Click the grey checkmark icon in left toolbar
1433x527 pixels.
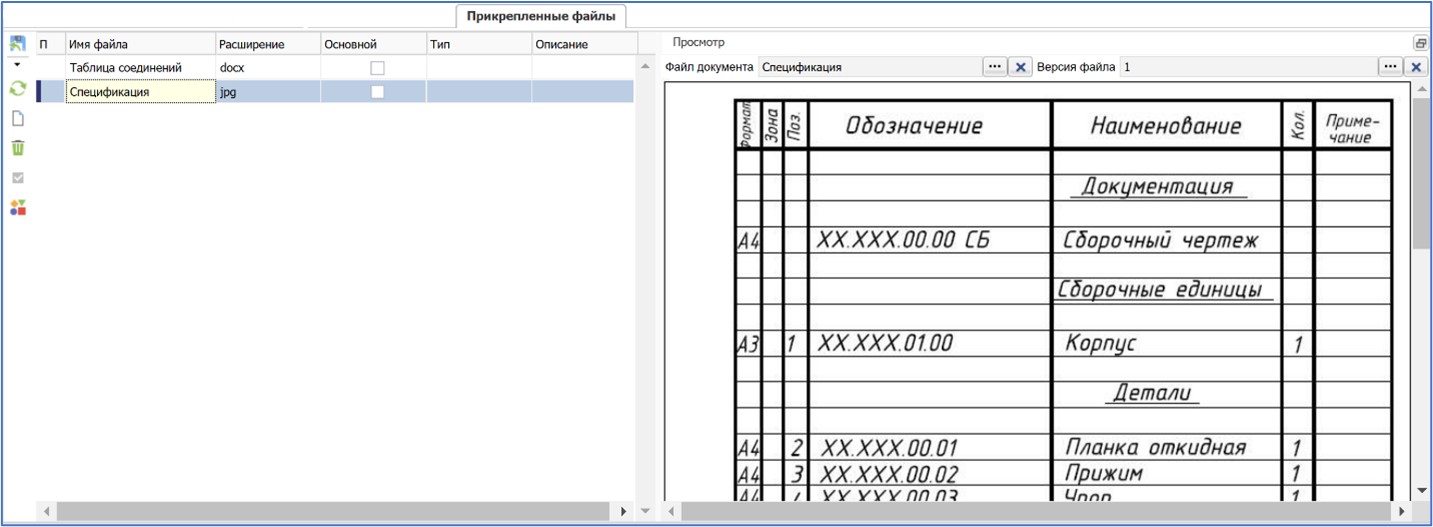click(x=17, y=178)
